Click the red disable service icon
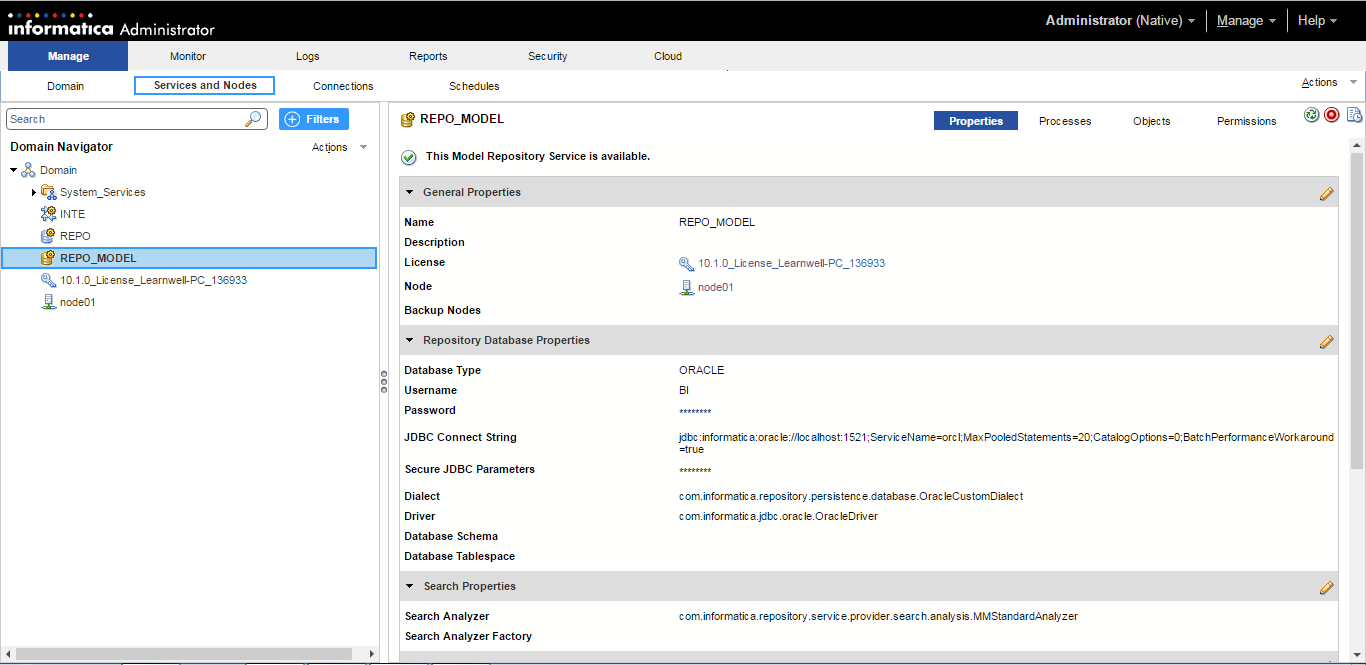The height and width of the screenshot is (665, 1366). [x=1331, y=115]
